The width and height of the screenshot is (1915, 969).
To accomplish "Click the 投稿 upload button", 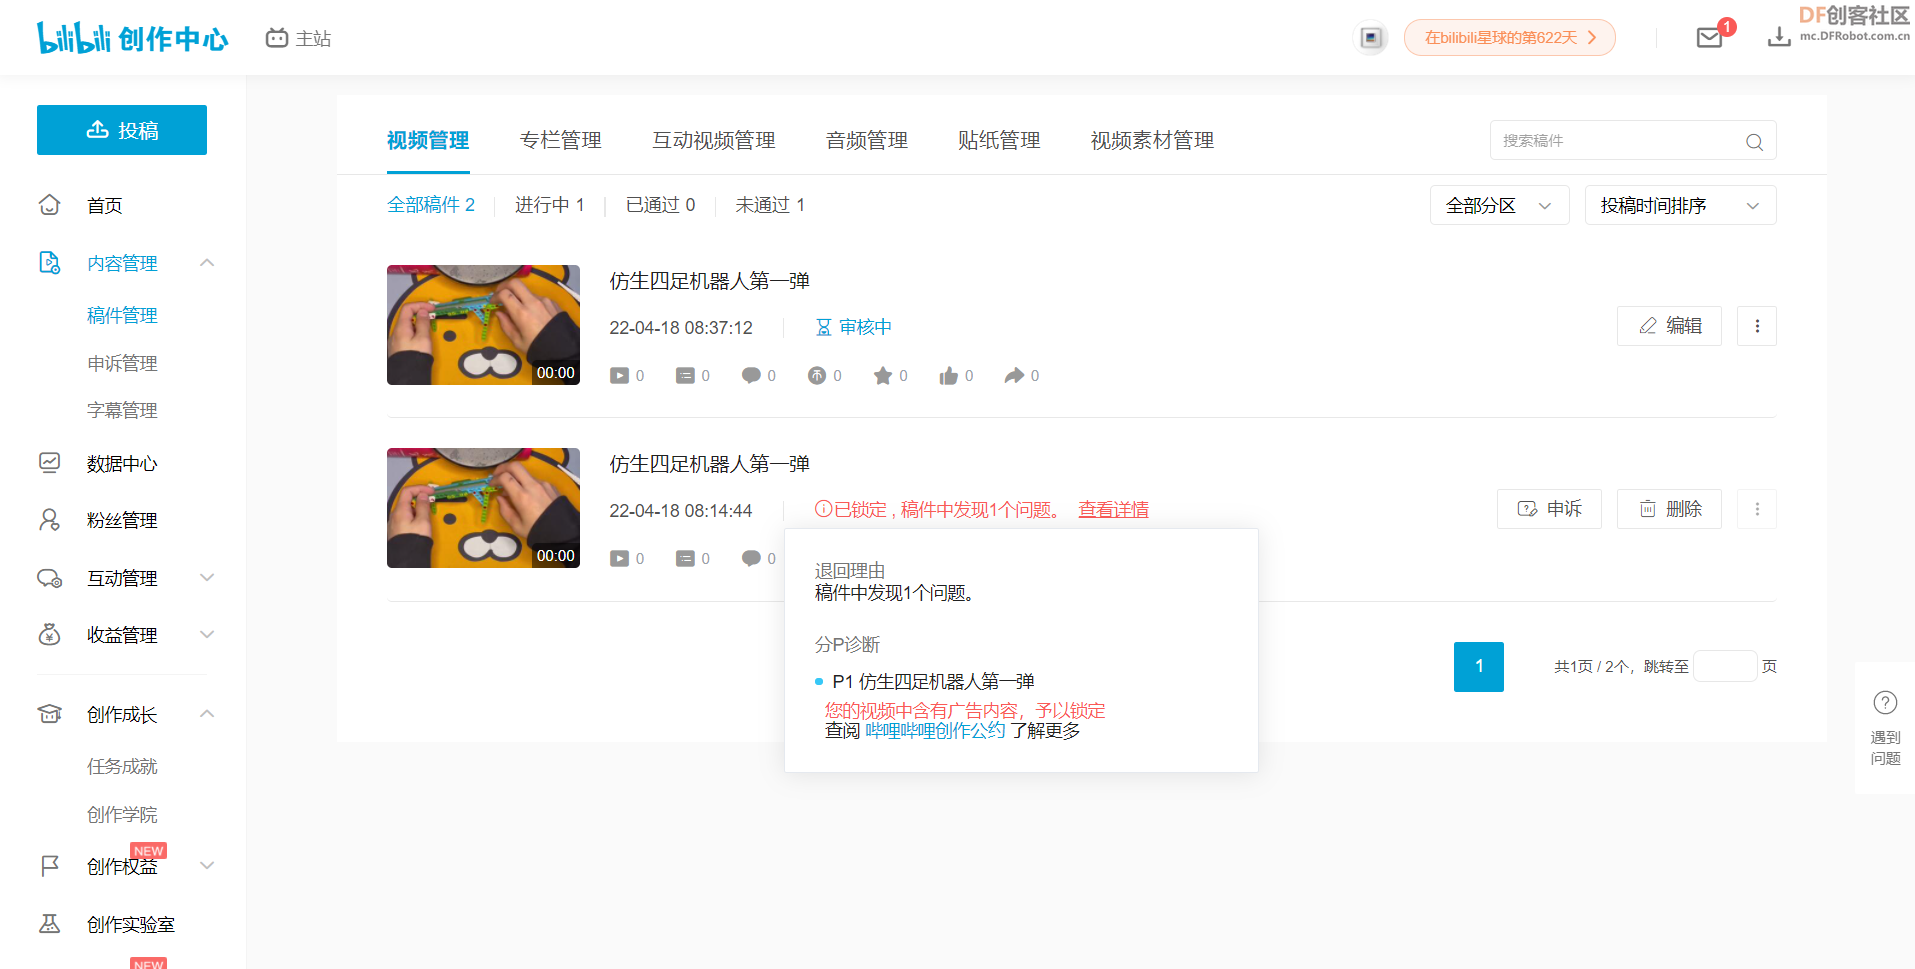I will click(x=122, y=130).
